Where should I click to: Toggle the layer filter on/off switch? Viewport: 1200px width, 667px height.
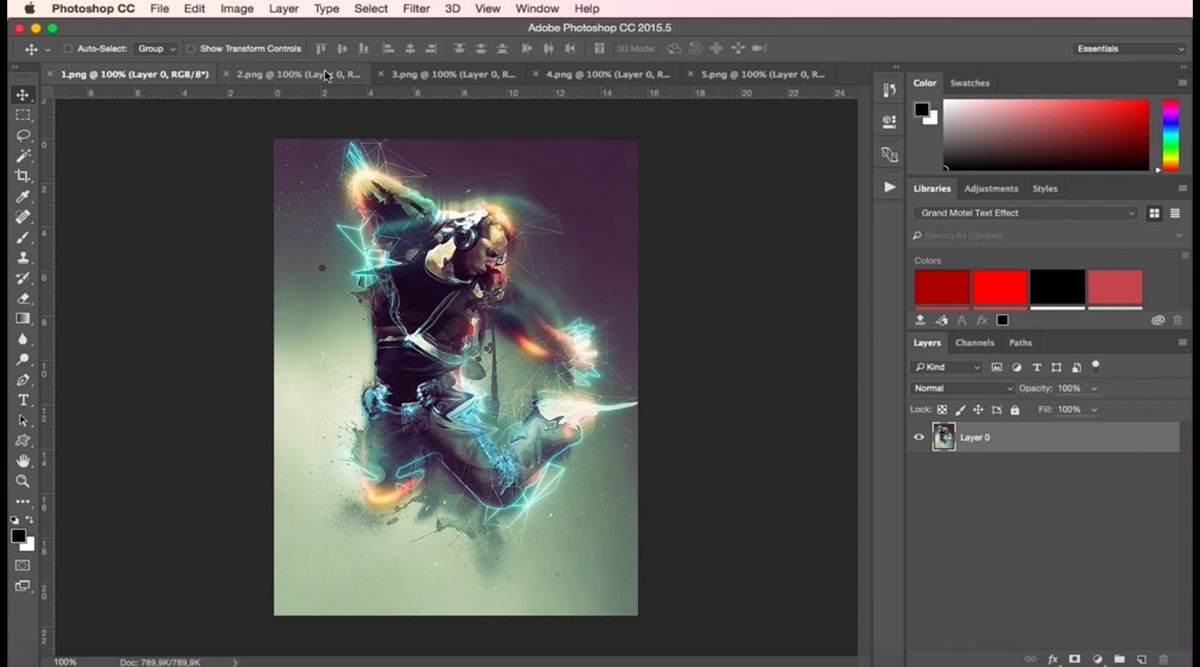click(1096, 366)
